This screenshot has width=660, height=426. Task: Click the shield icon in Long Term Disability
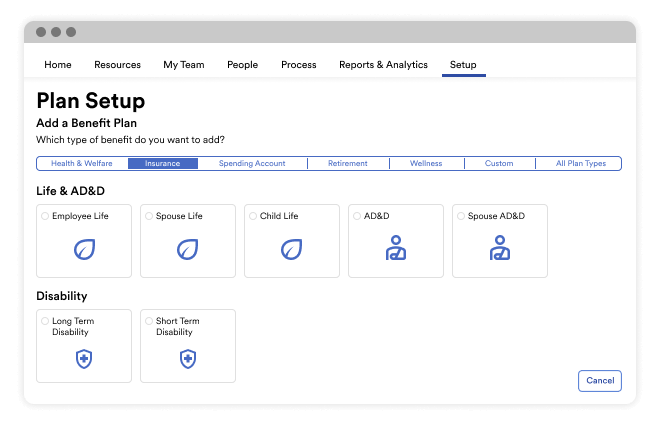pos(84,359)
